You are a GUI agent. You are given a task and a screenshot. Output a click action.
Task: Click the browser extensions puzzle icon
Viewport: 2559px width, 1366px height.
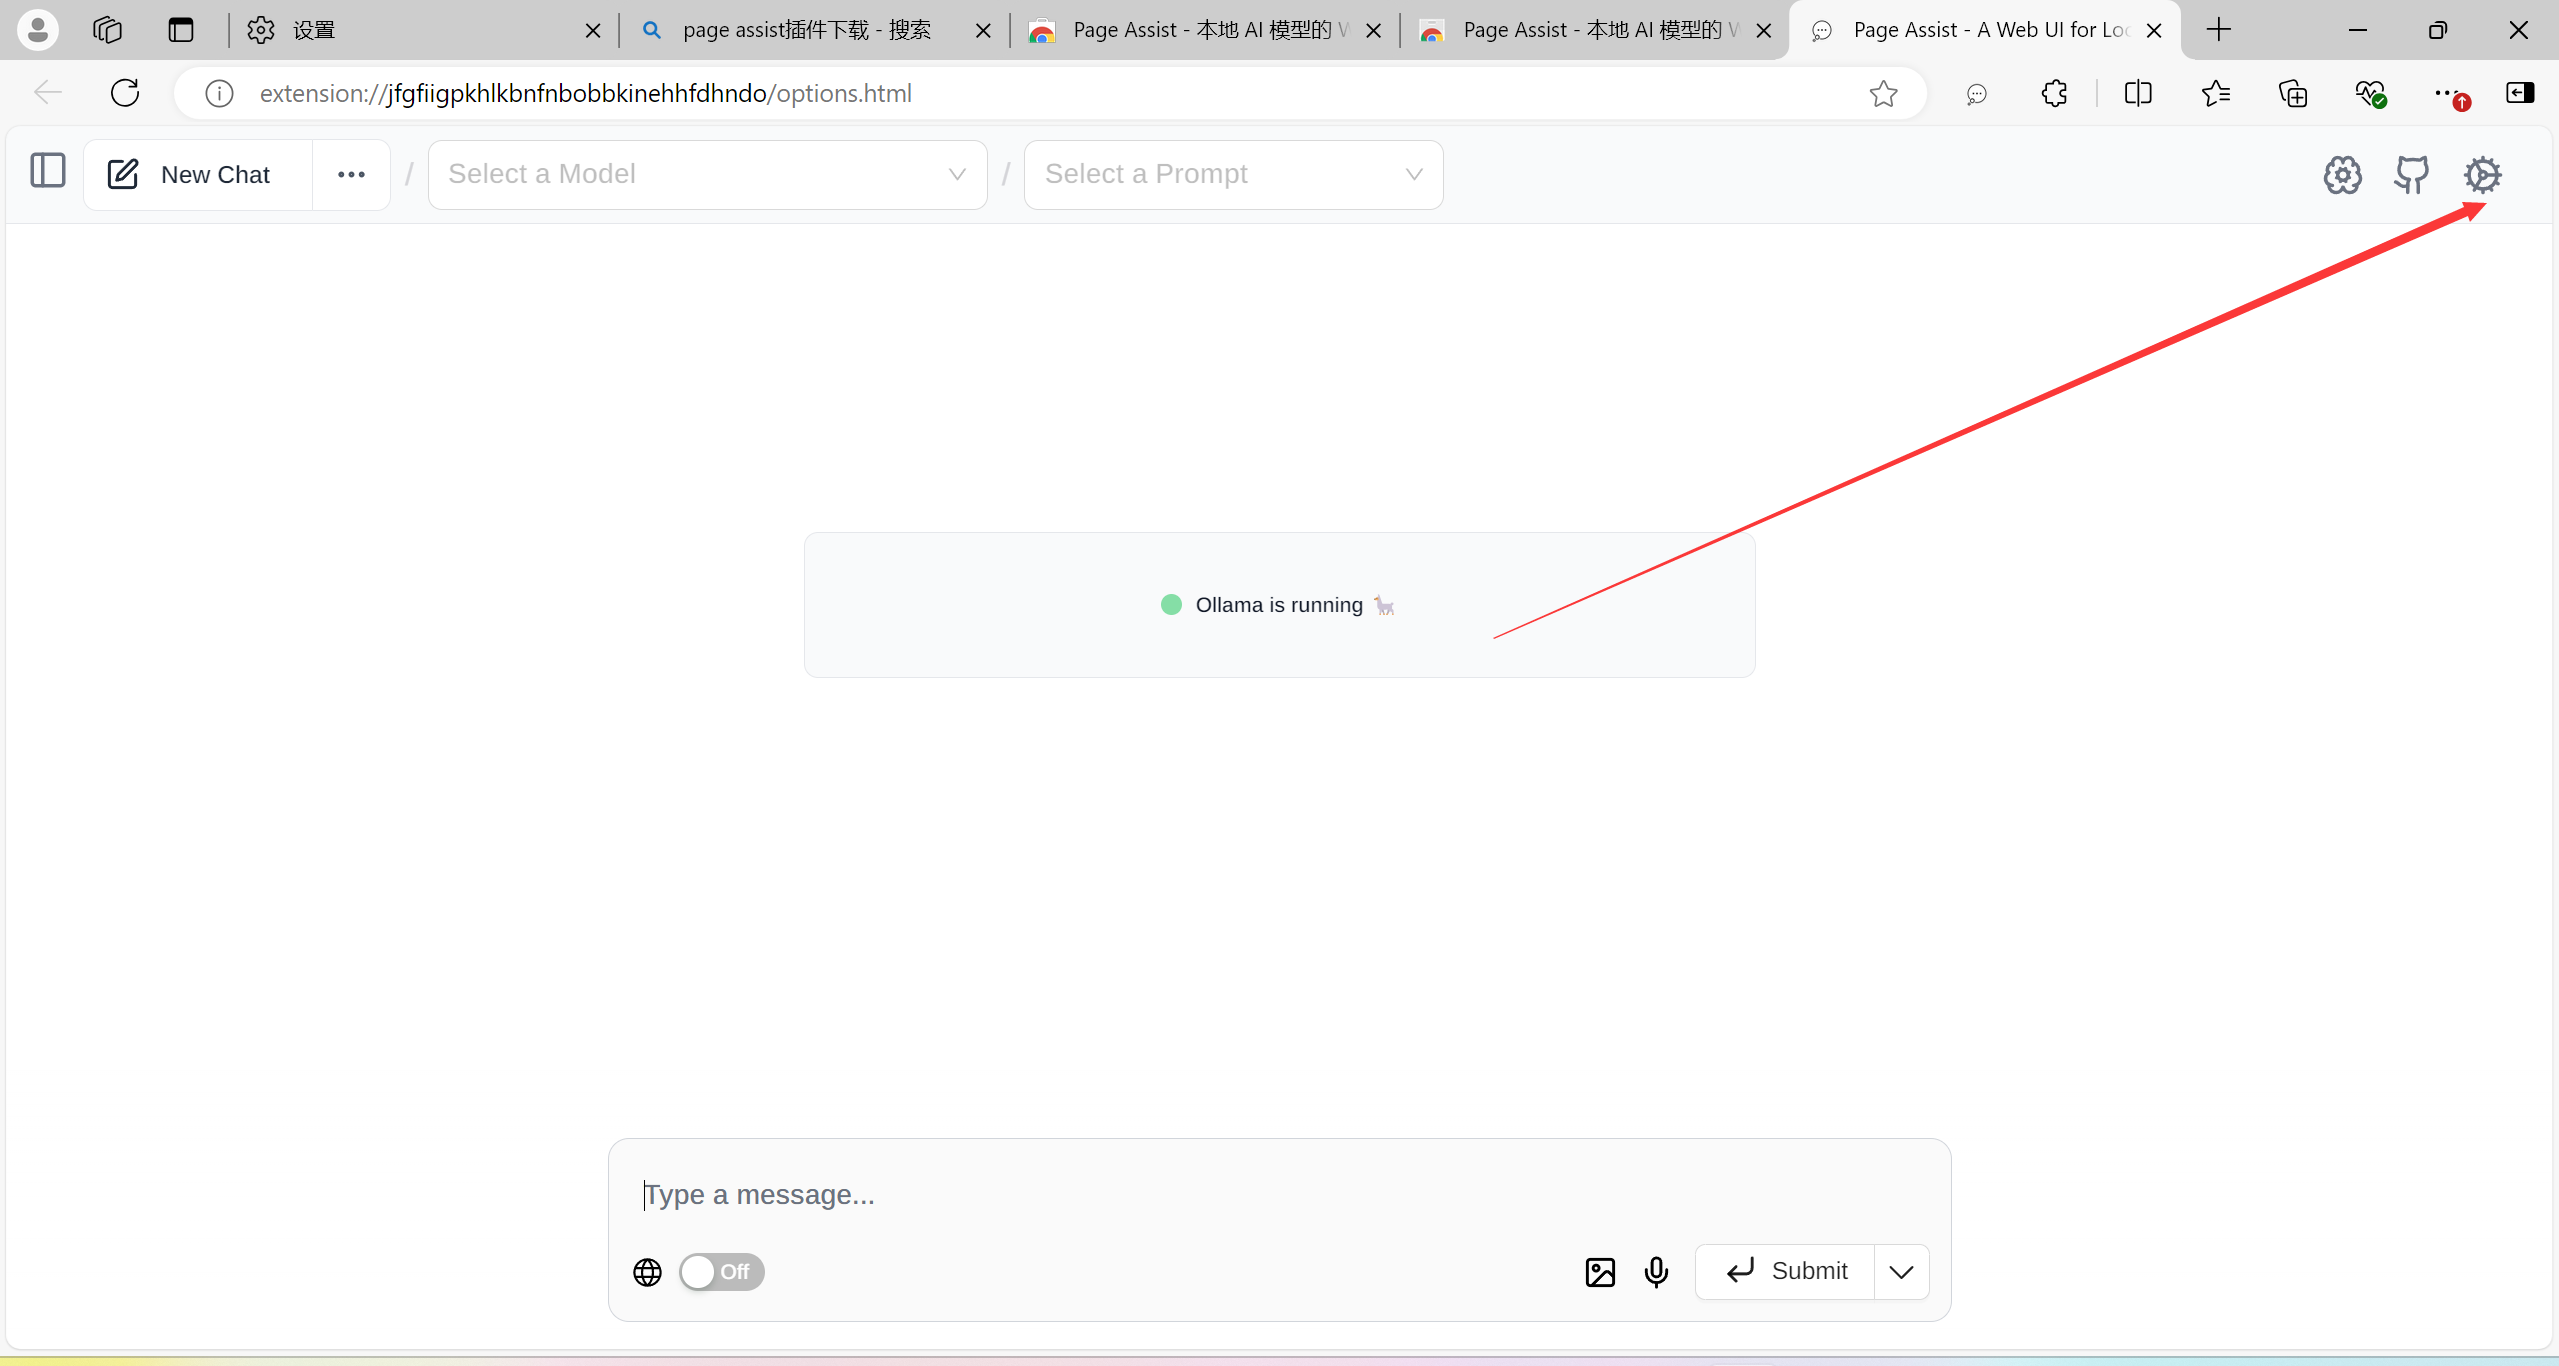pos(2054,93)
